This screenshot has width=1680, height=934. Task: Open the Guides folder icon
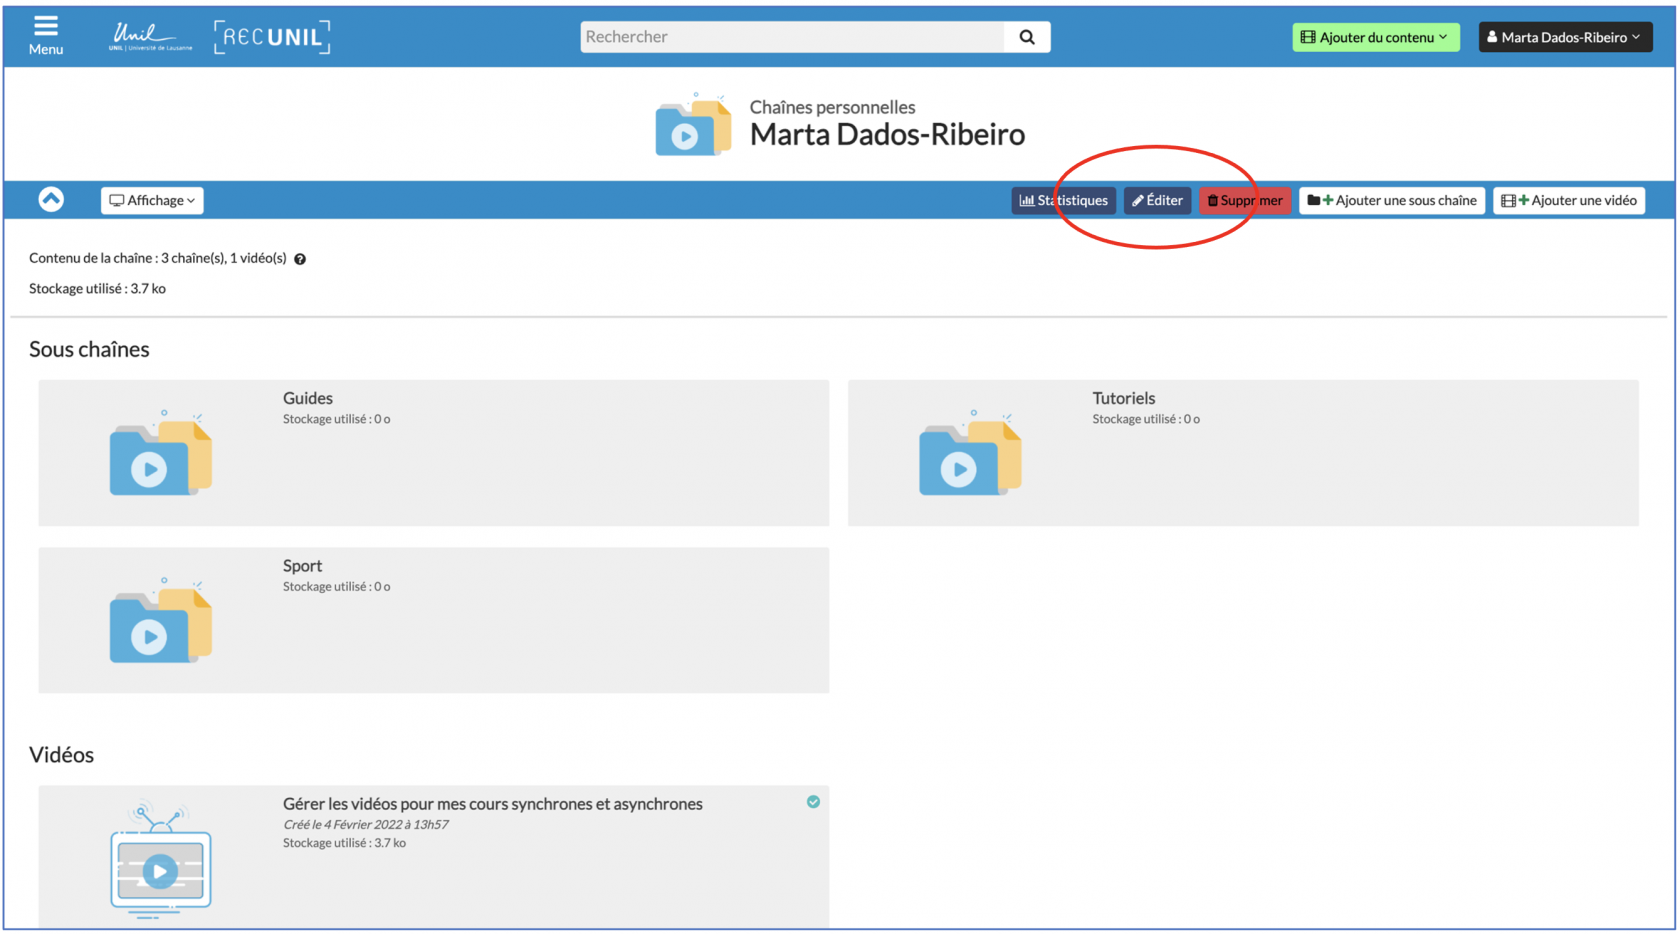(160, 455)
